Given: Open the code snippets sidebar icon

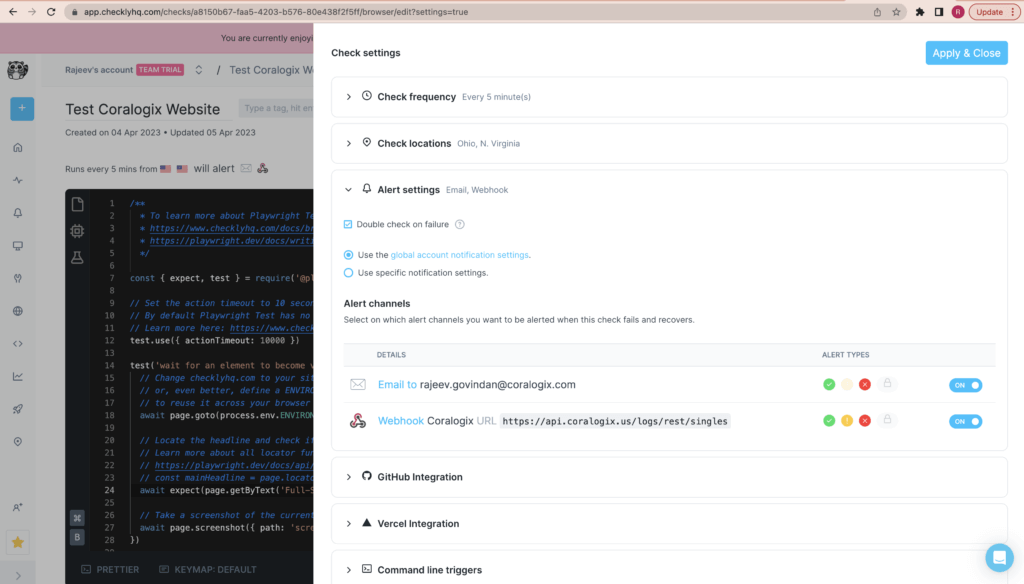Looking at the screenshot, I should point(18,344).
